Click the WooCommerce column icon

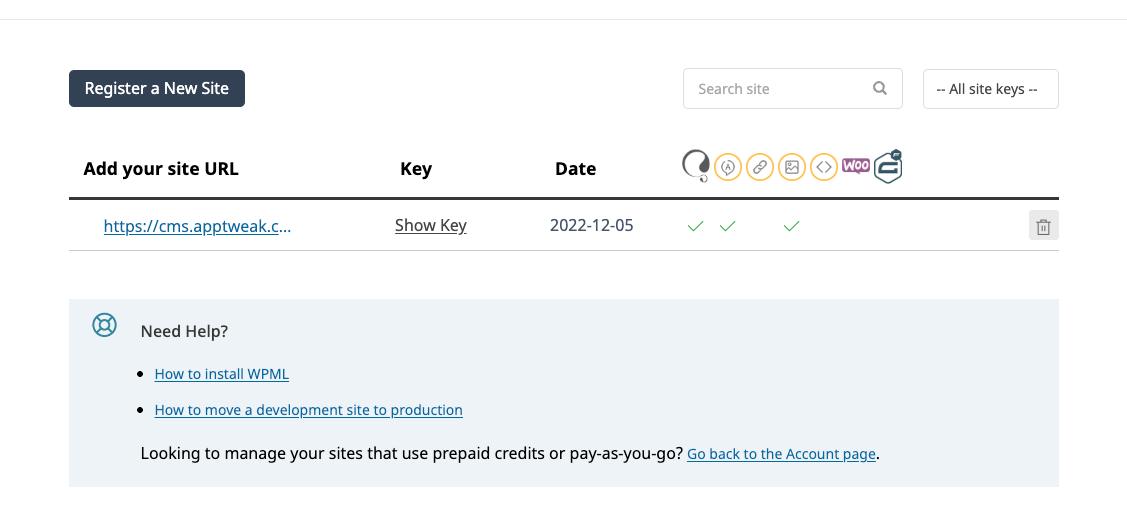(855, 166)
